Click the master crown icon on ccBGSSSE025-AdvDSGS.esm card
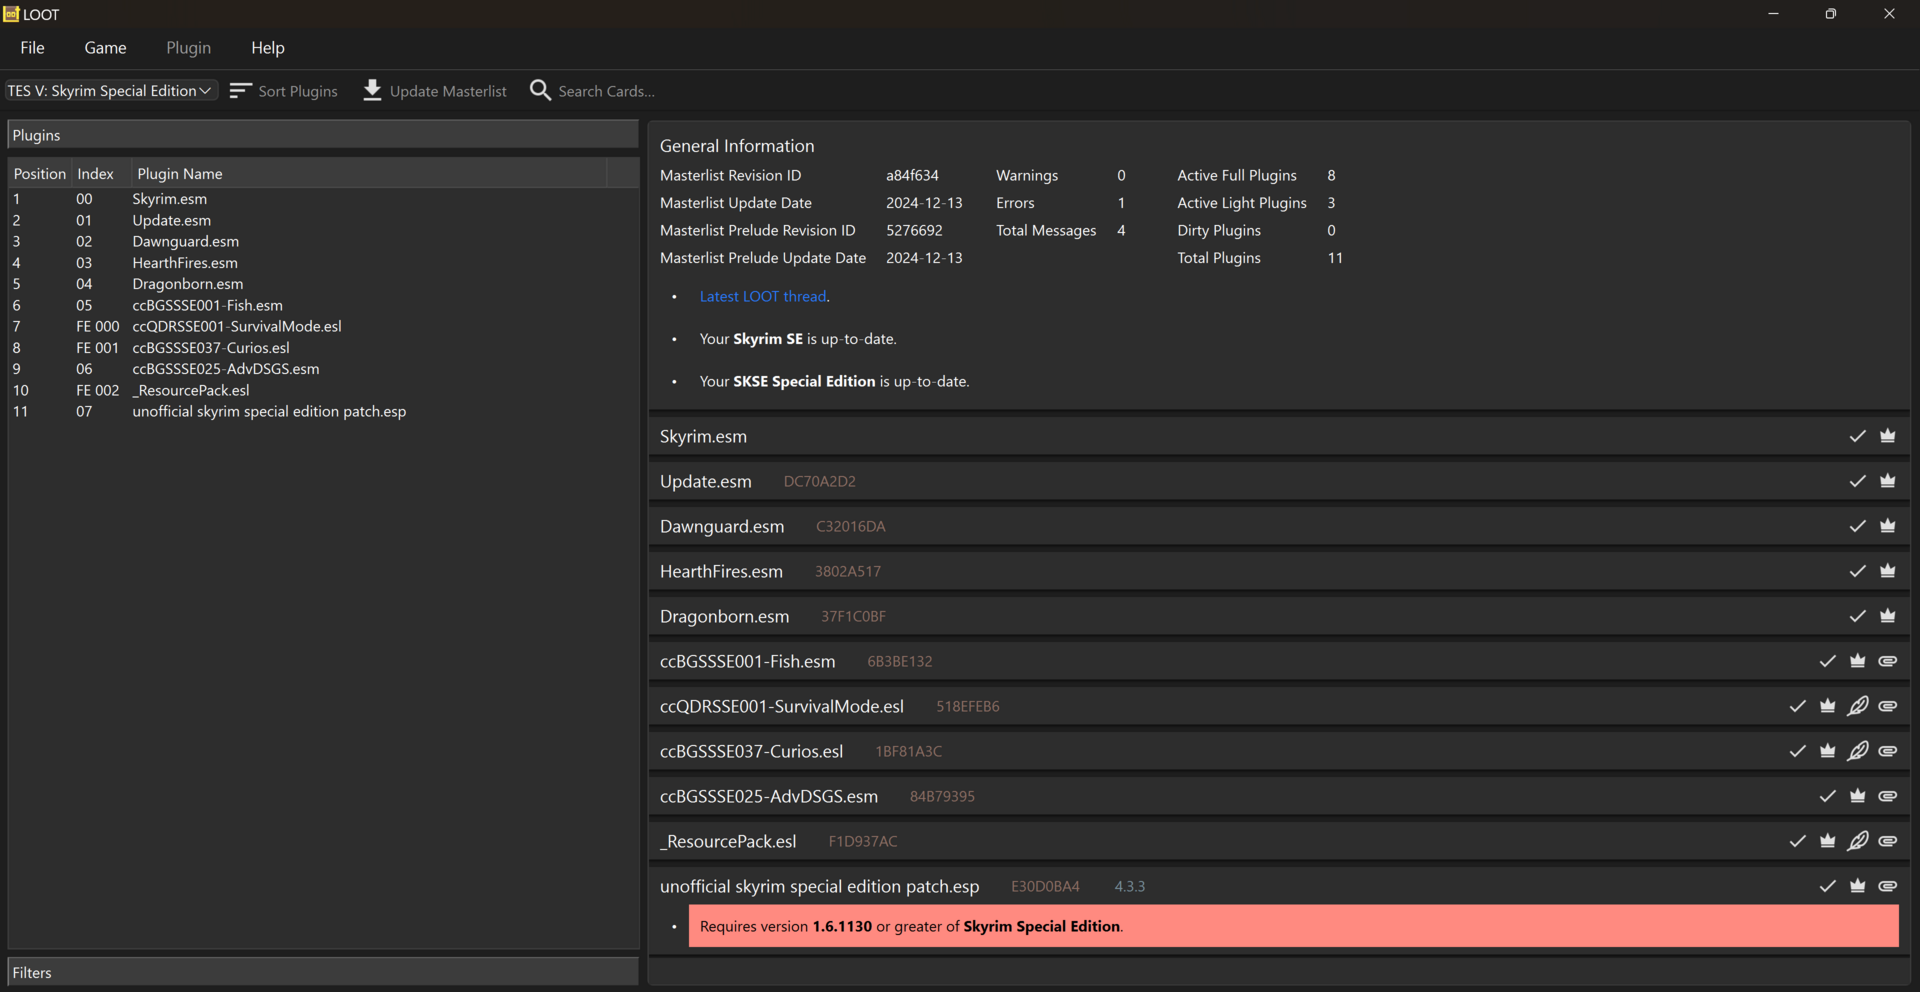This screenshot has height=992, width=1920. [x=1857, y=796]
